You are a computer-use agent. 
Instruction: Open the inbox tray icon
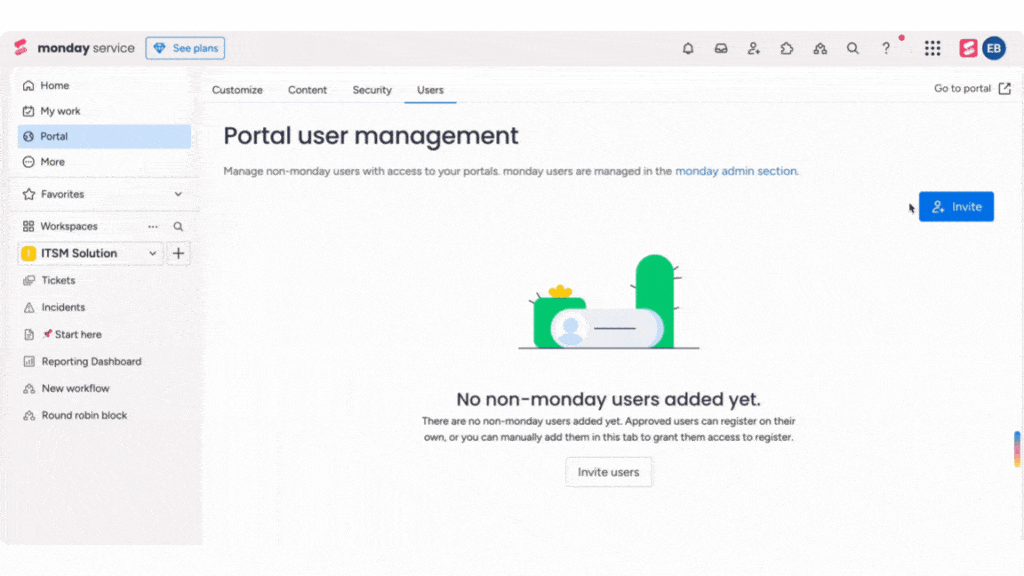[x=721, y=48]
